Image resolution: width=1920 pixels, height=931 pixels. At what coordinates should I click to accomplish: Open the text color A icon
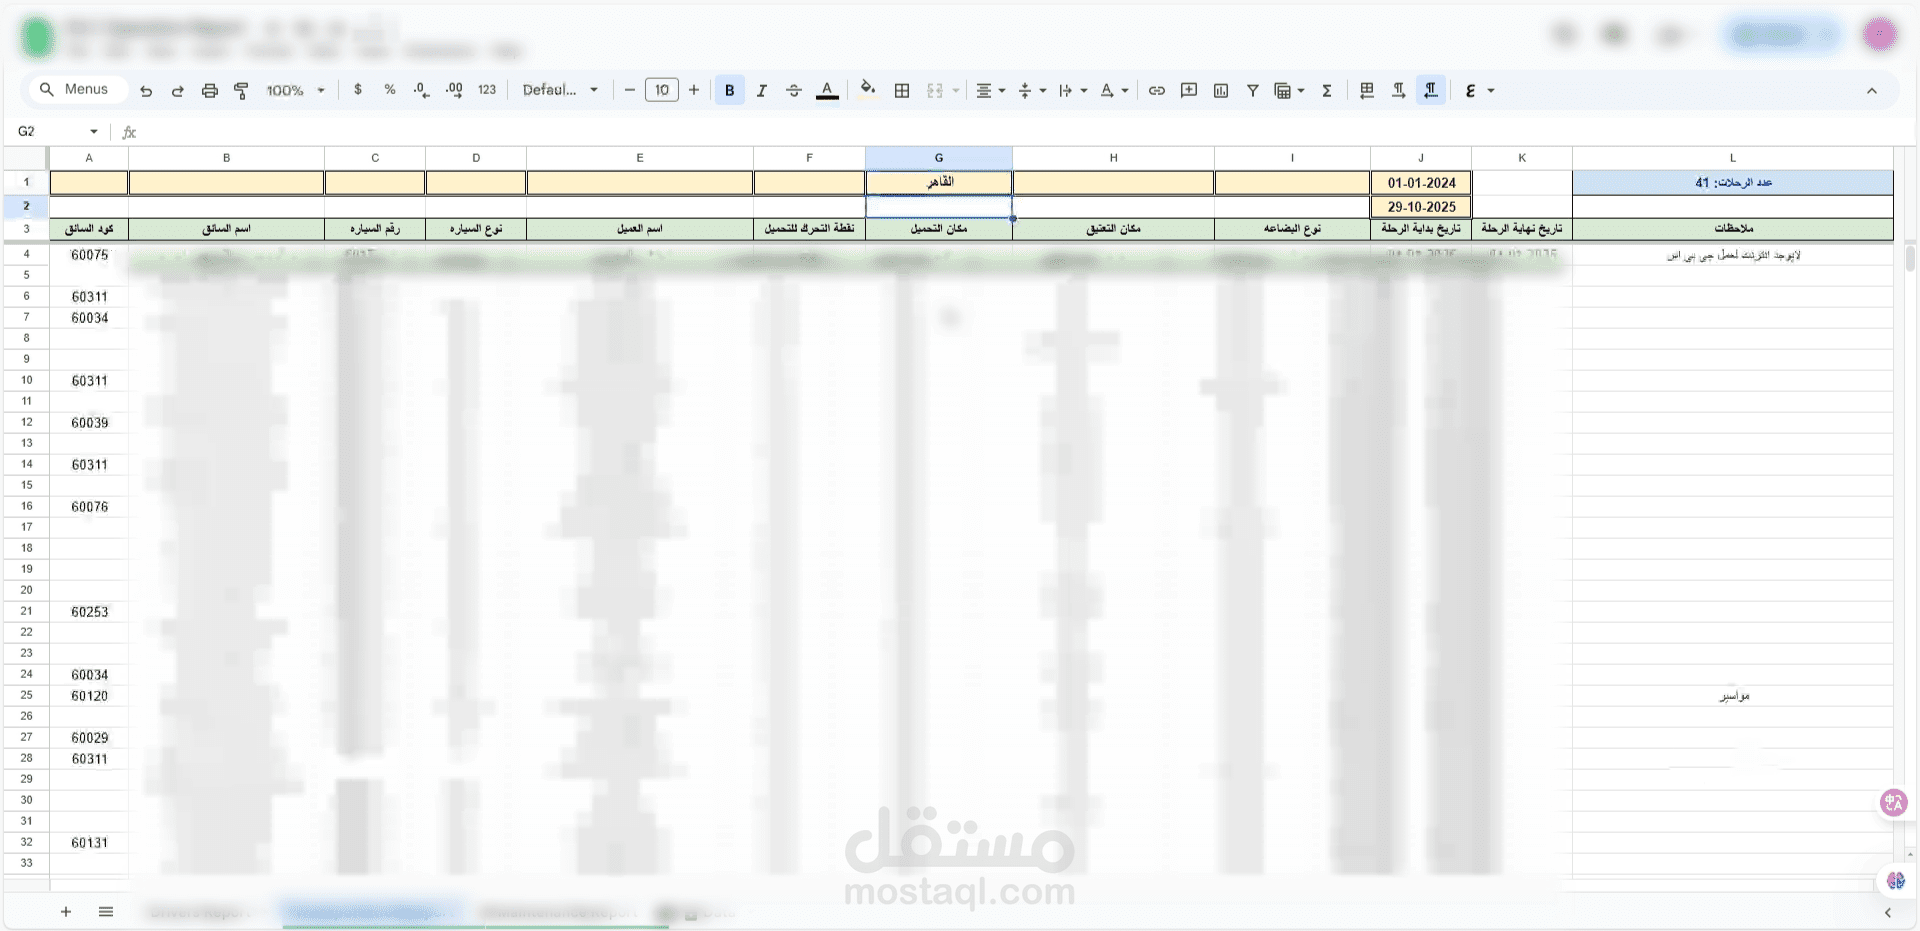pos(827,91)
